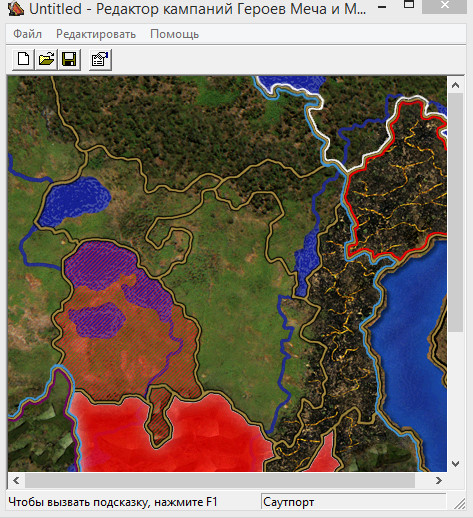
Task: Click the horizontal scrollbar left arrow
Action: click(16, 480)
